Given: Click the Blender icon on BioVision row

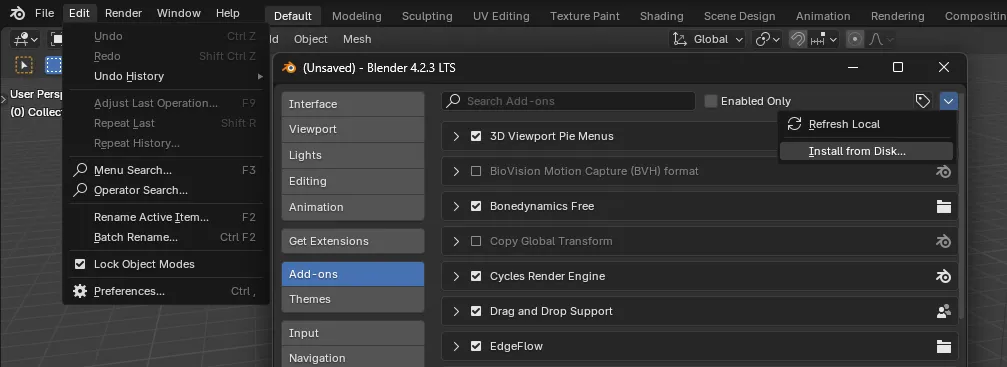Looking at the screenshot, I should tap(943, 172).
